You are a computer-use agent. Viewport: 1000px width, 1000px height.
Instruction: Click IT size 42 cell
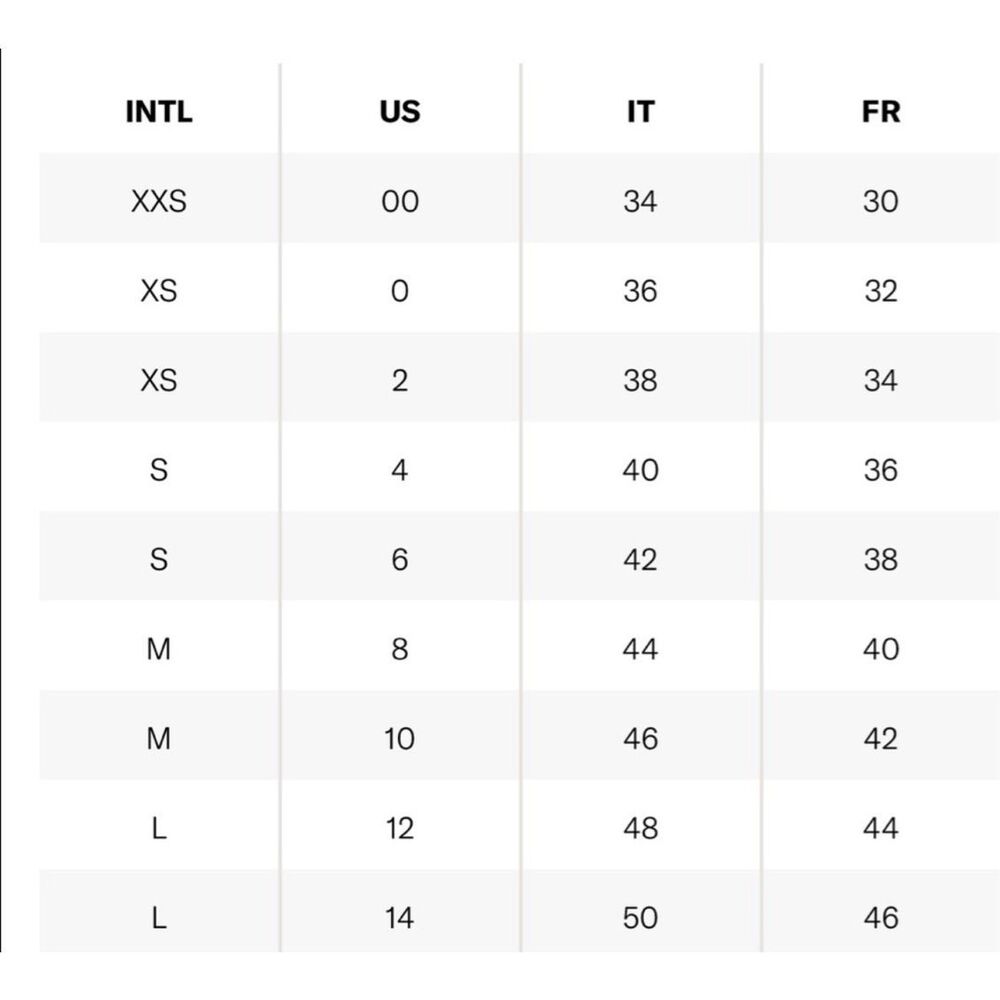tap(640, 559)
